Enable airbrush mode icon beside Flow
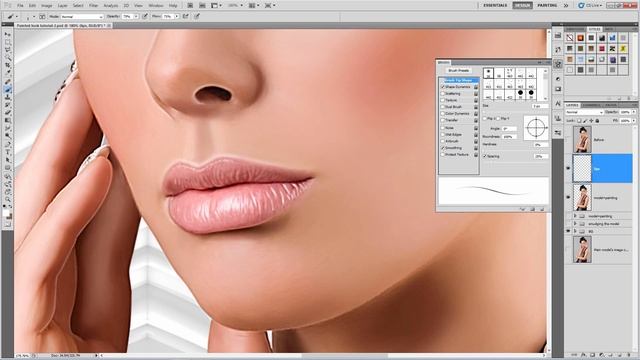The image size is (640, 360). tap(186, 17)
